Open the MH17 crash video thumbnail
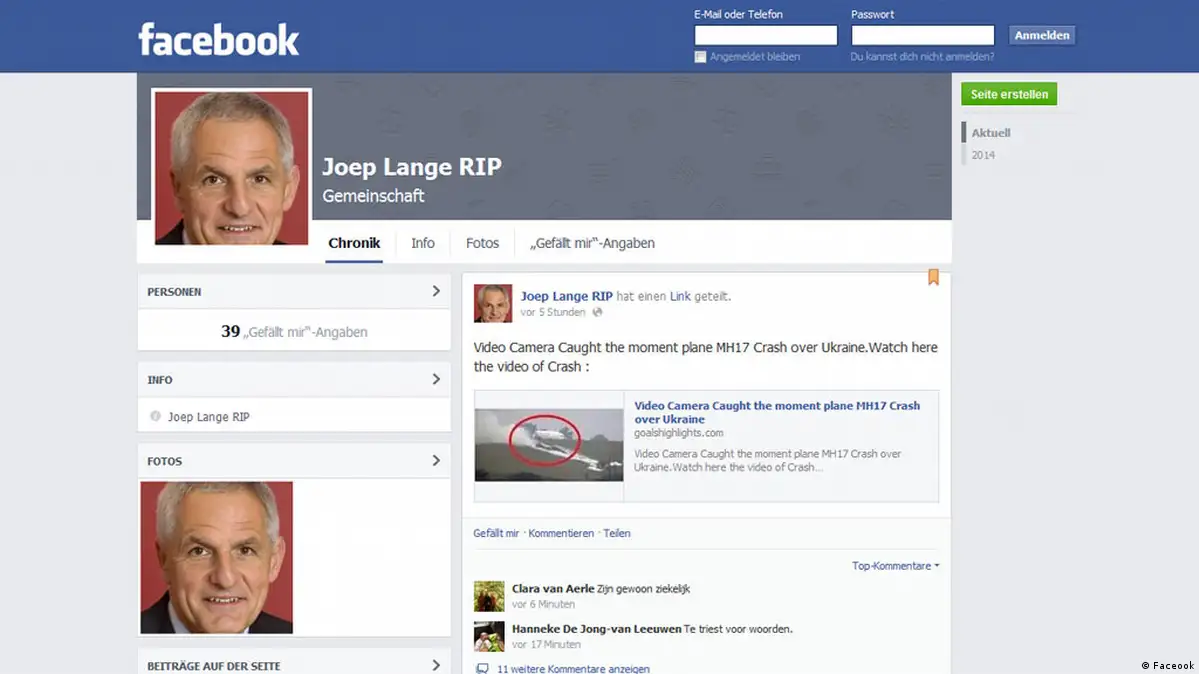The height and width of the screenshot is (674, 1199). 549,445
